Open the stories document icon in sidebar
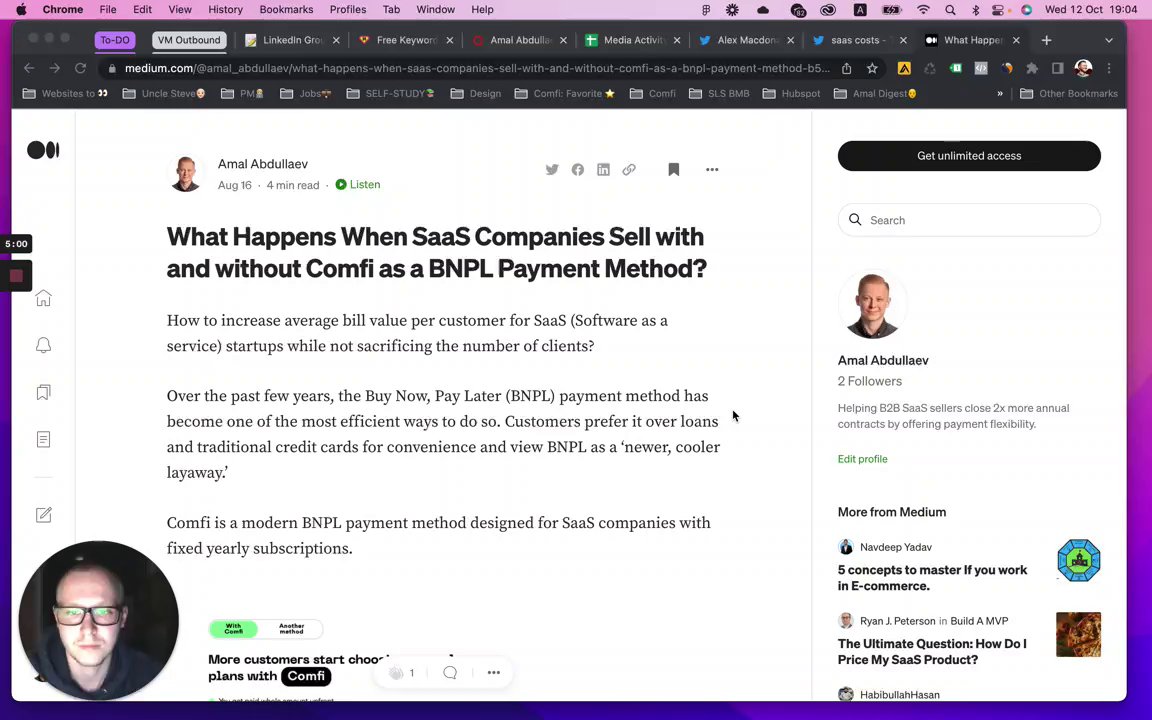The image size is (1152, 720). pyautogui.click(x=43, y=439)
